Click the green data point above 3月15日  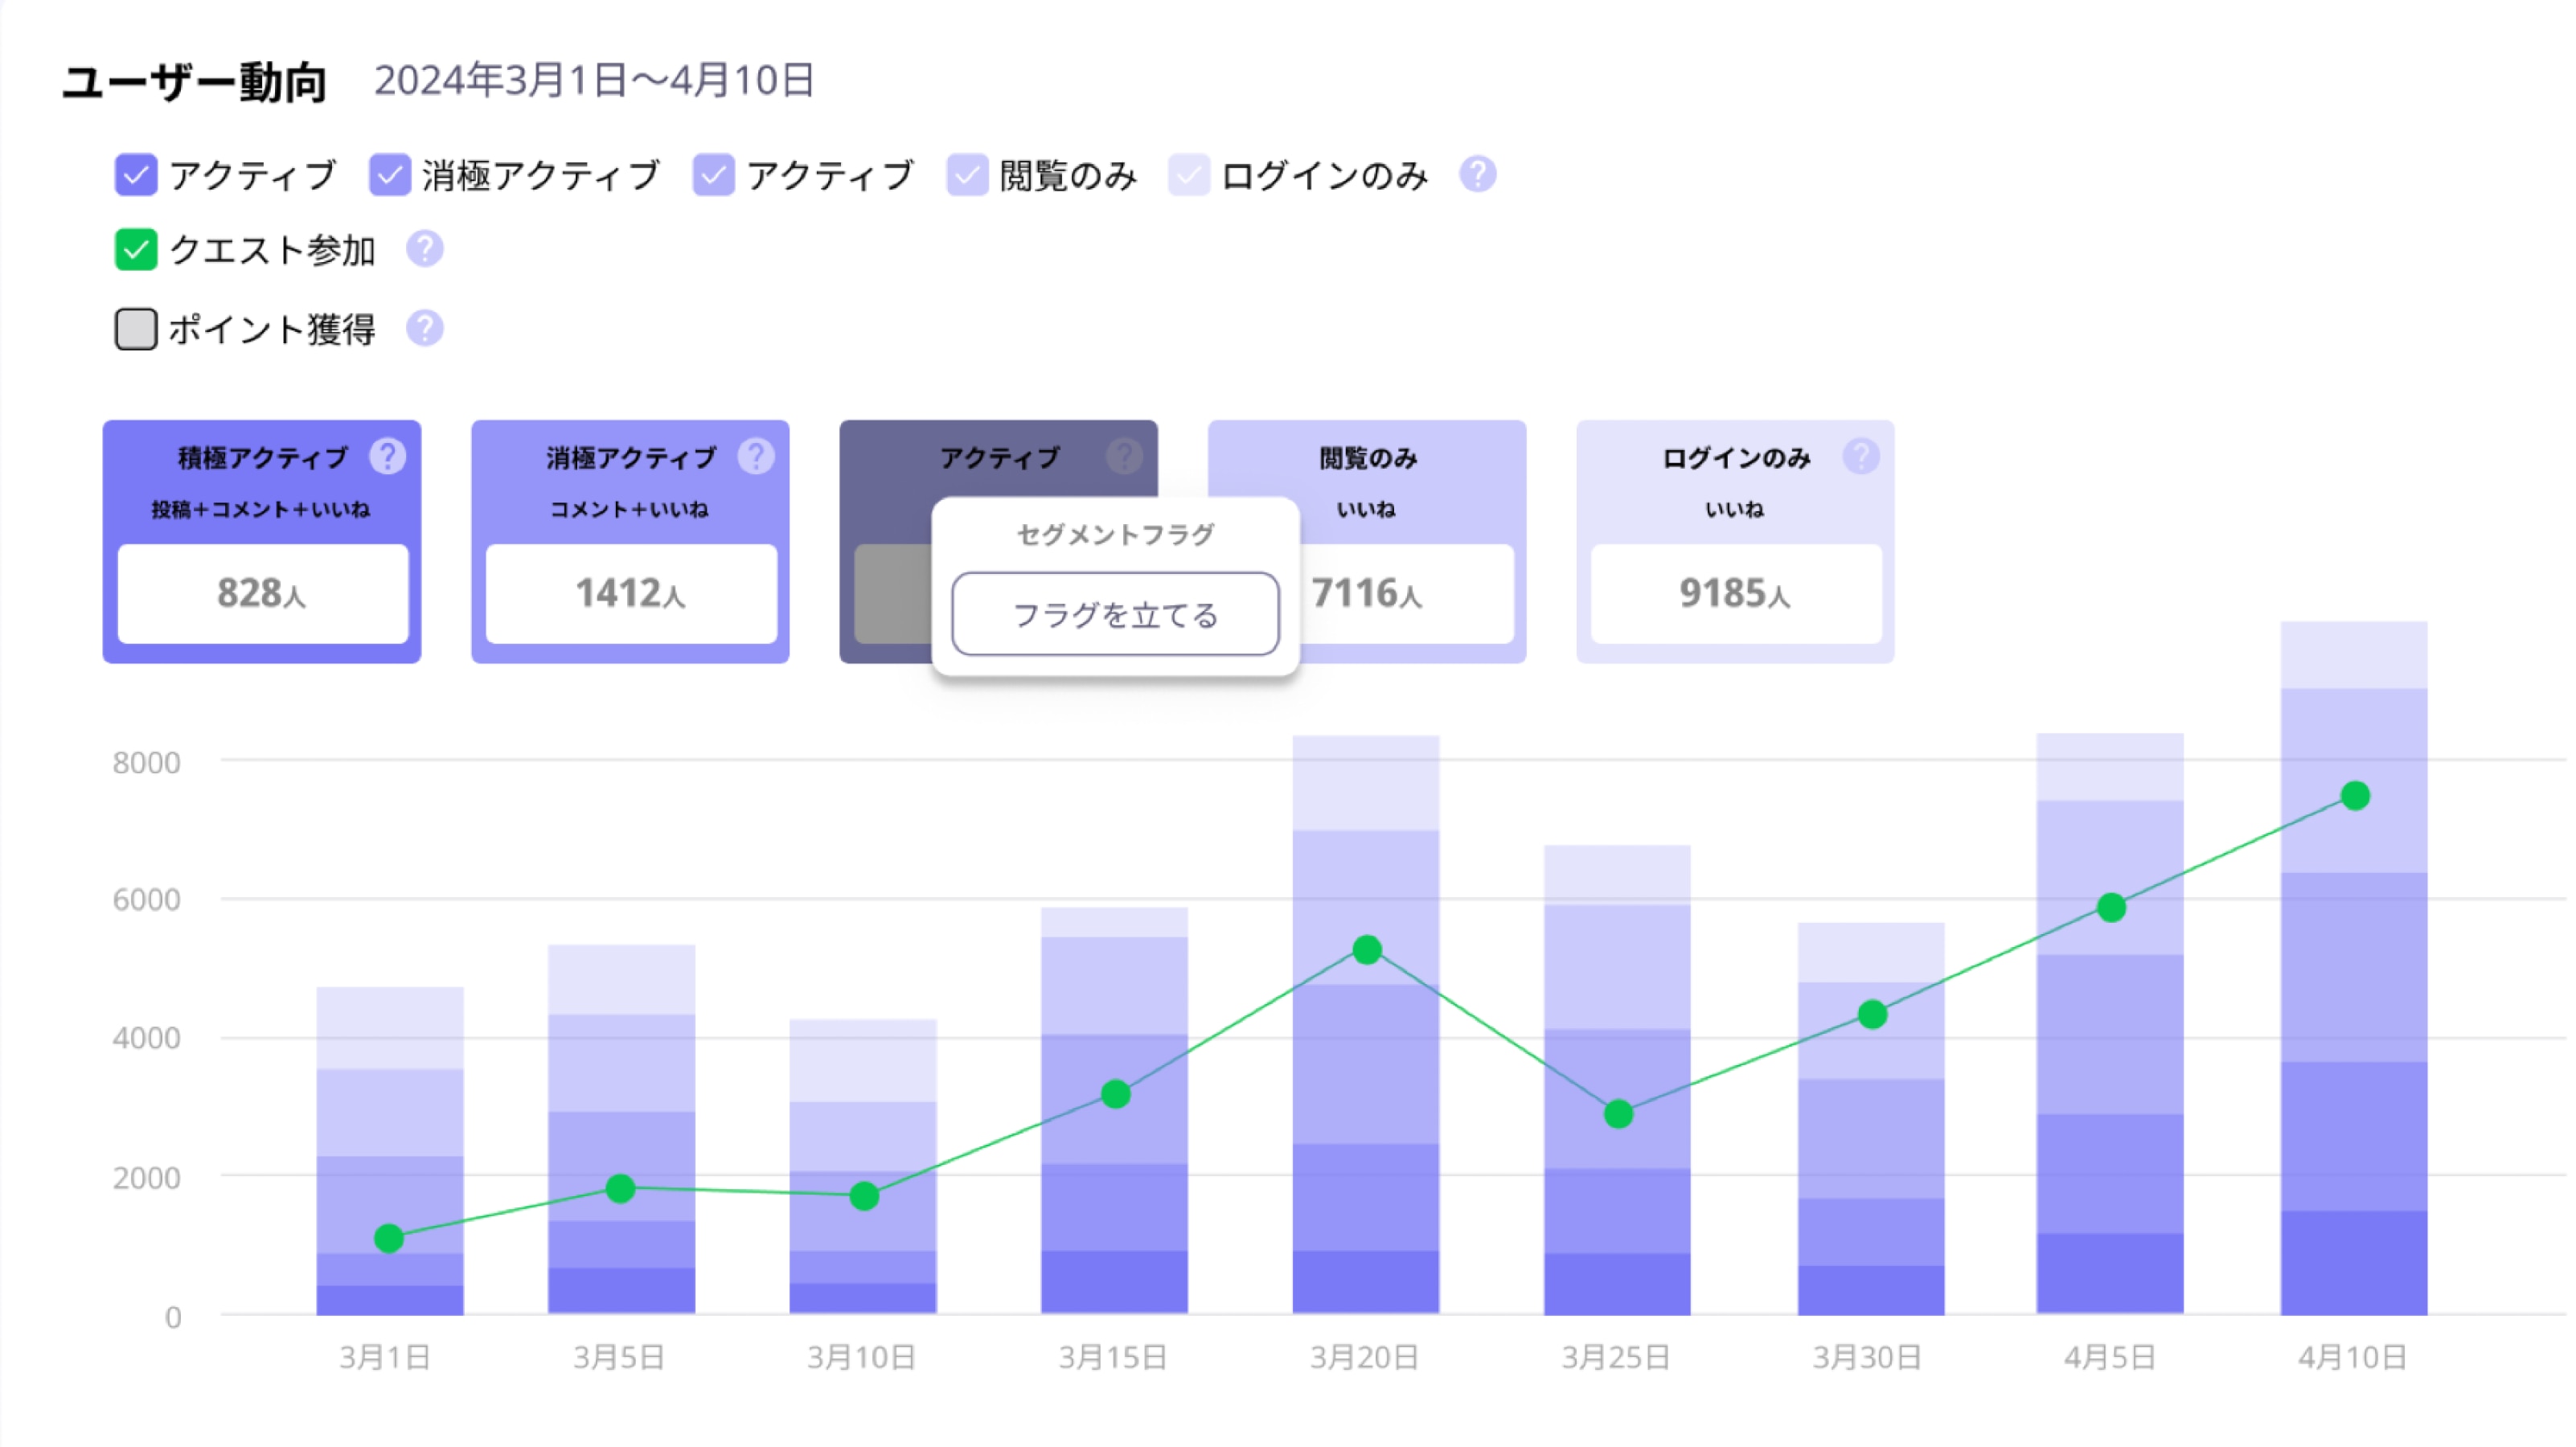point(1116,1095)
